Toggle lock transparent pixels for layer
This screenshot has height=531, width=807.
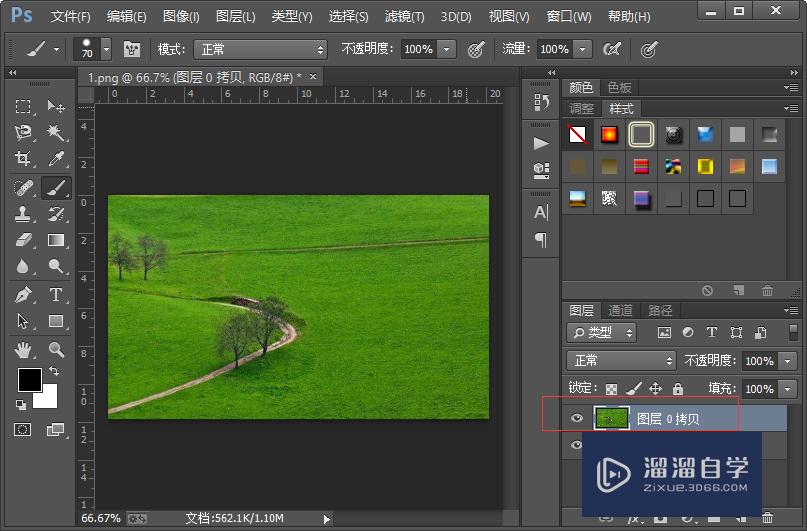(x=612, y=388)
